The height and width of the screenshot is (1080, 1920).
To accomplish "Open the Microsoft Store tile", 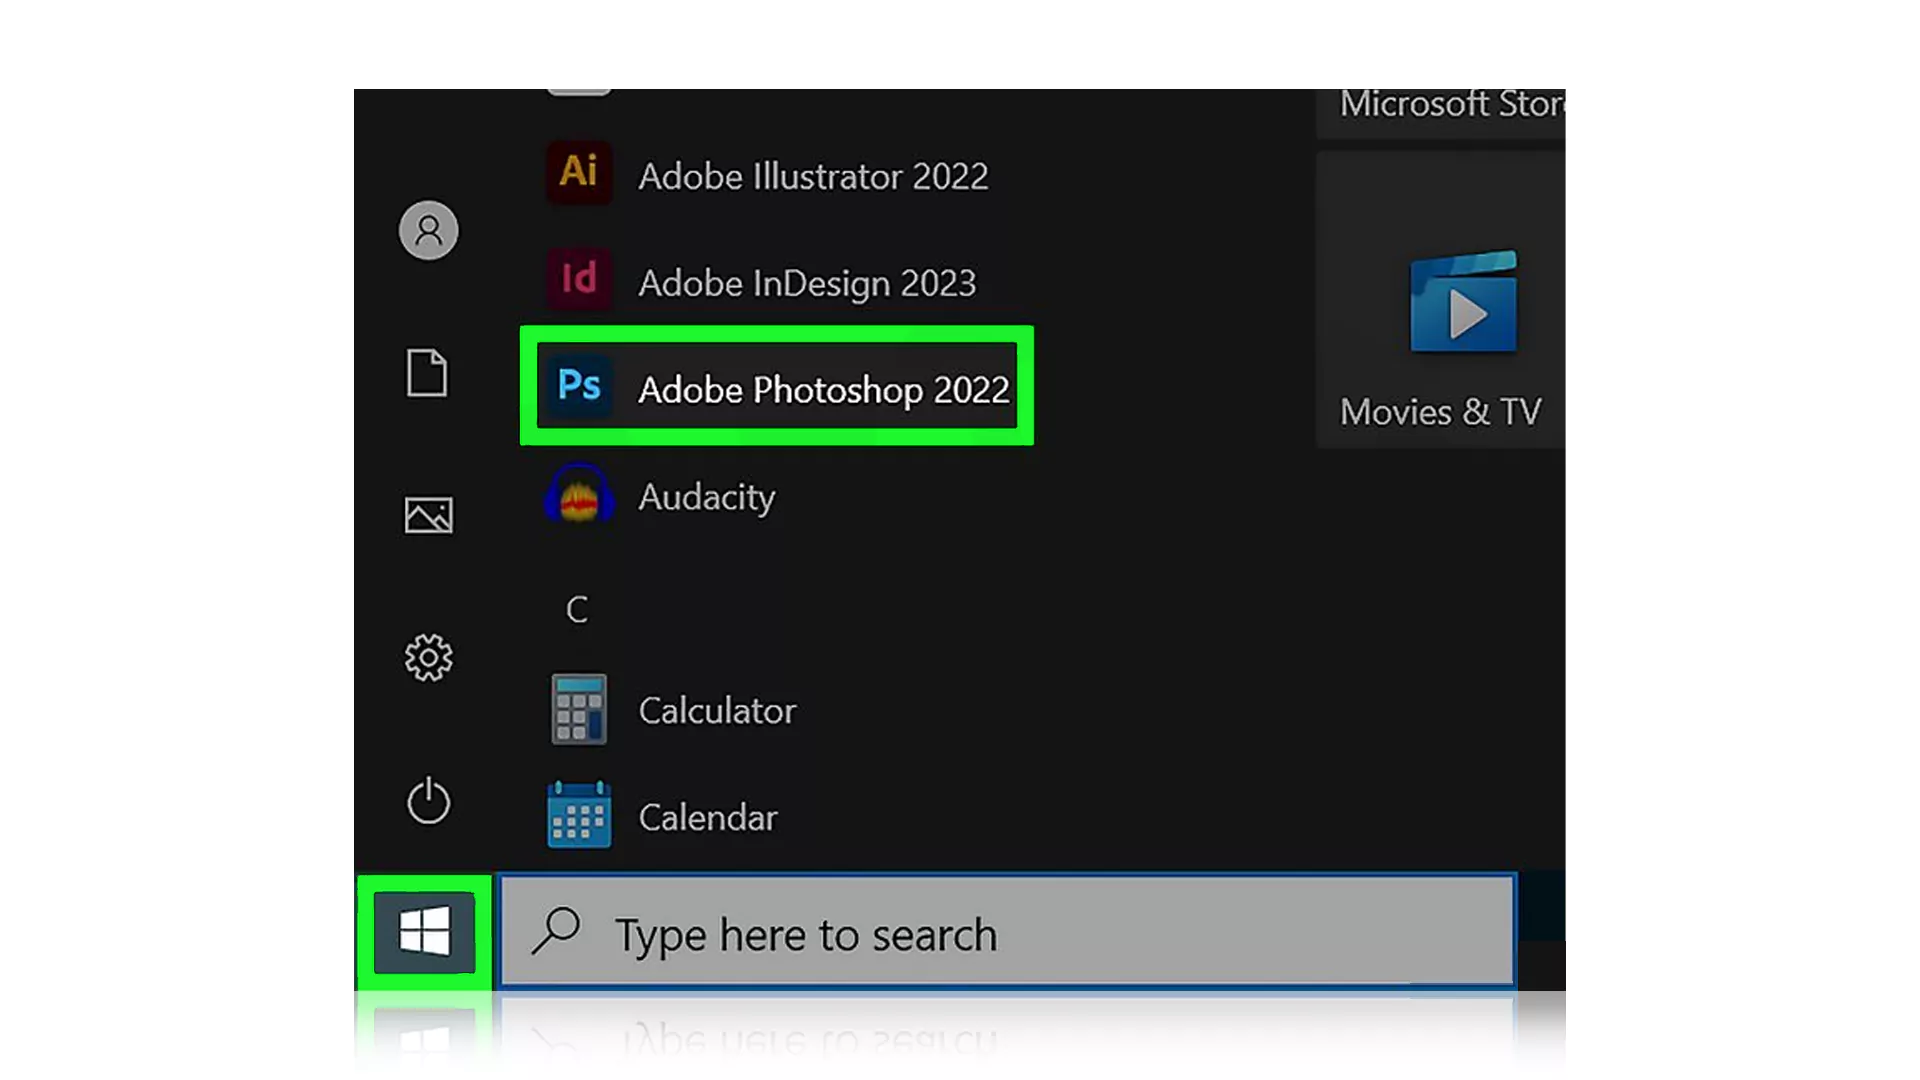I will pos(1440,112).
